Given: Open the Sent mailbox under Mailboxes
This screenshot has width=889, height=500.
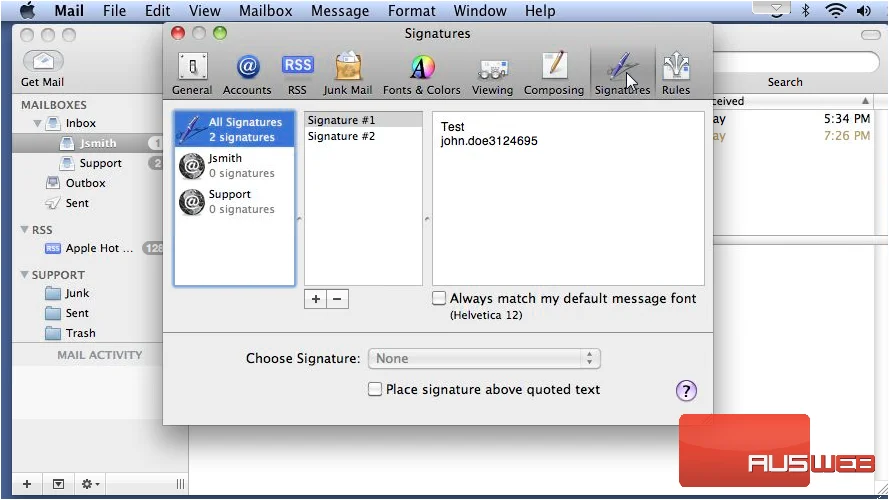Looking at the screenshot, I should [77, 203].
